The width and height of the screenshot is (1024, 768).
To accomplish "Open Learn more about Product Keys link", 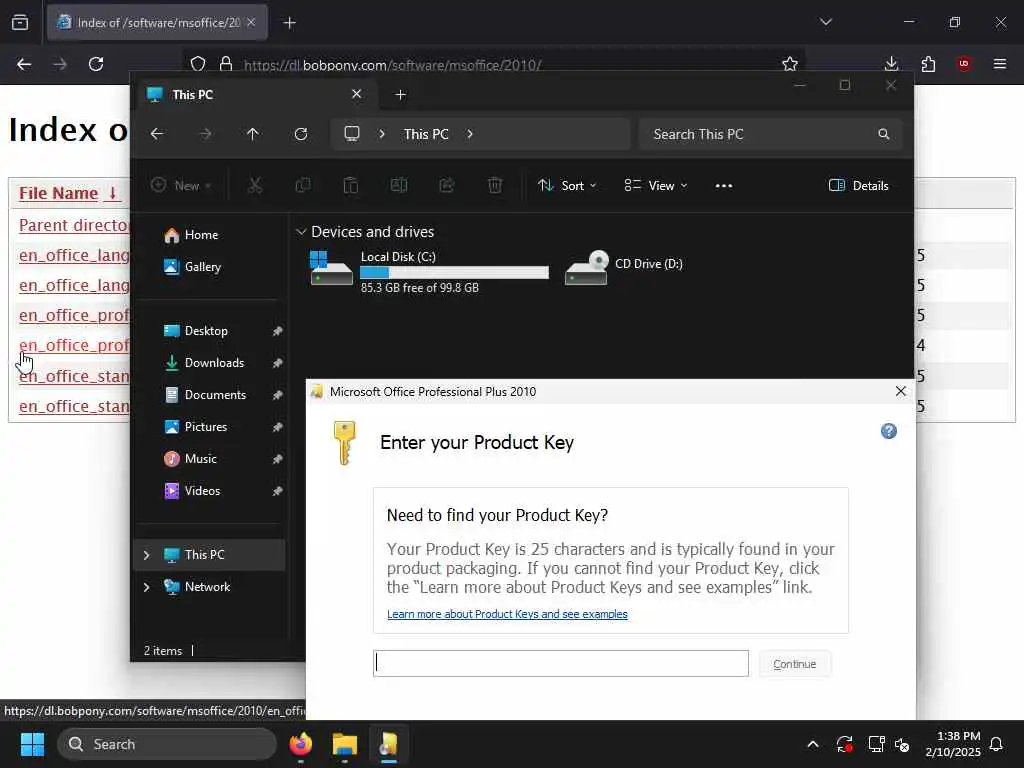I will click(507, 614).
